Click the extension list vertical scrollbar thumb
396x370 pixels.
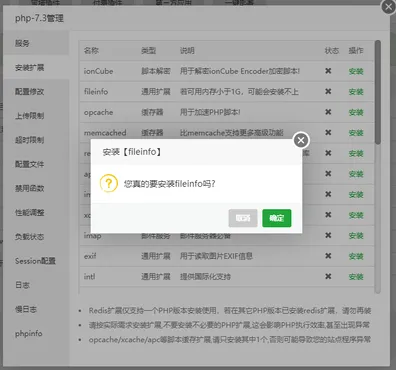(377, 92)
